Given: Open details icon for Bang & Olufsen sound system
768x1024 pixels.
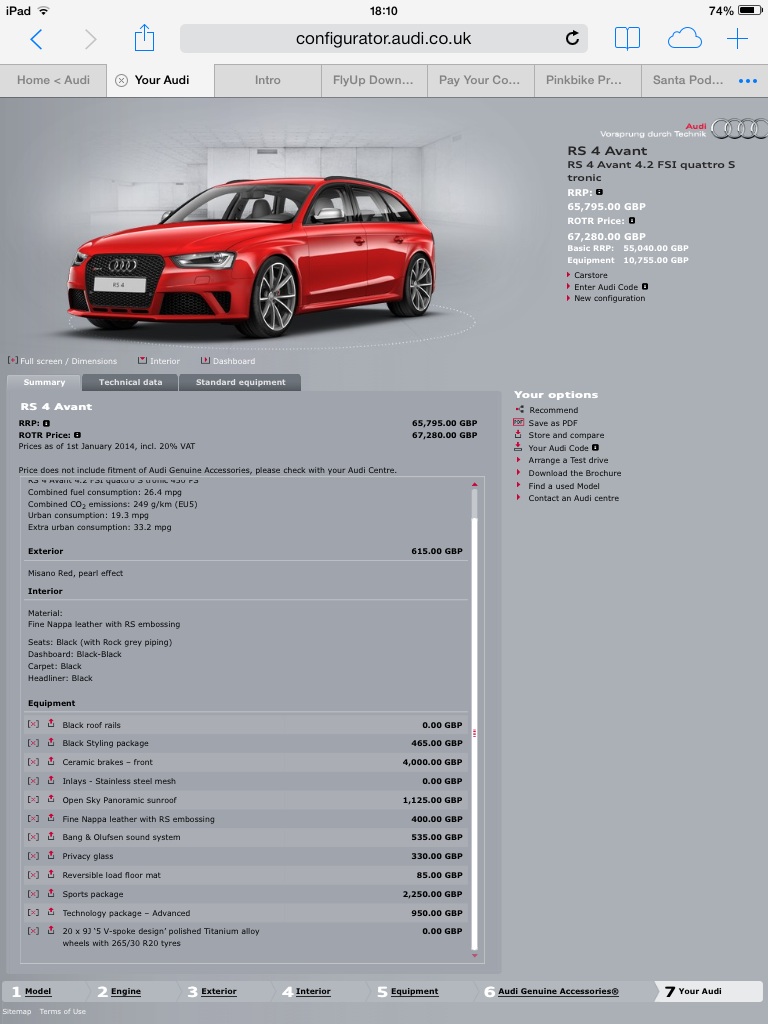Looking at the screenshot, I should coord(51,837).
